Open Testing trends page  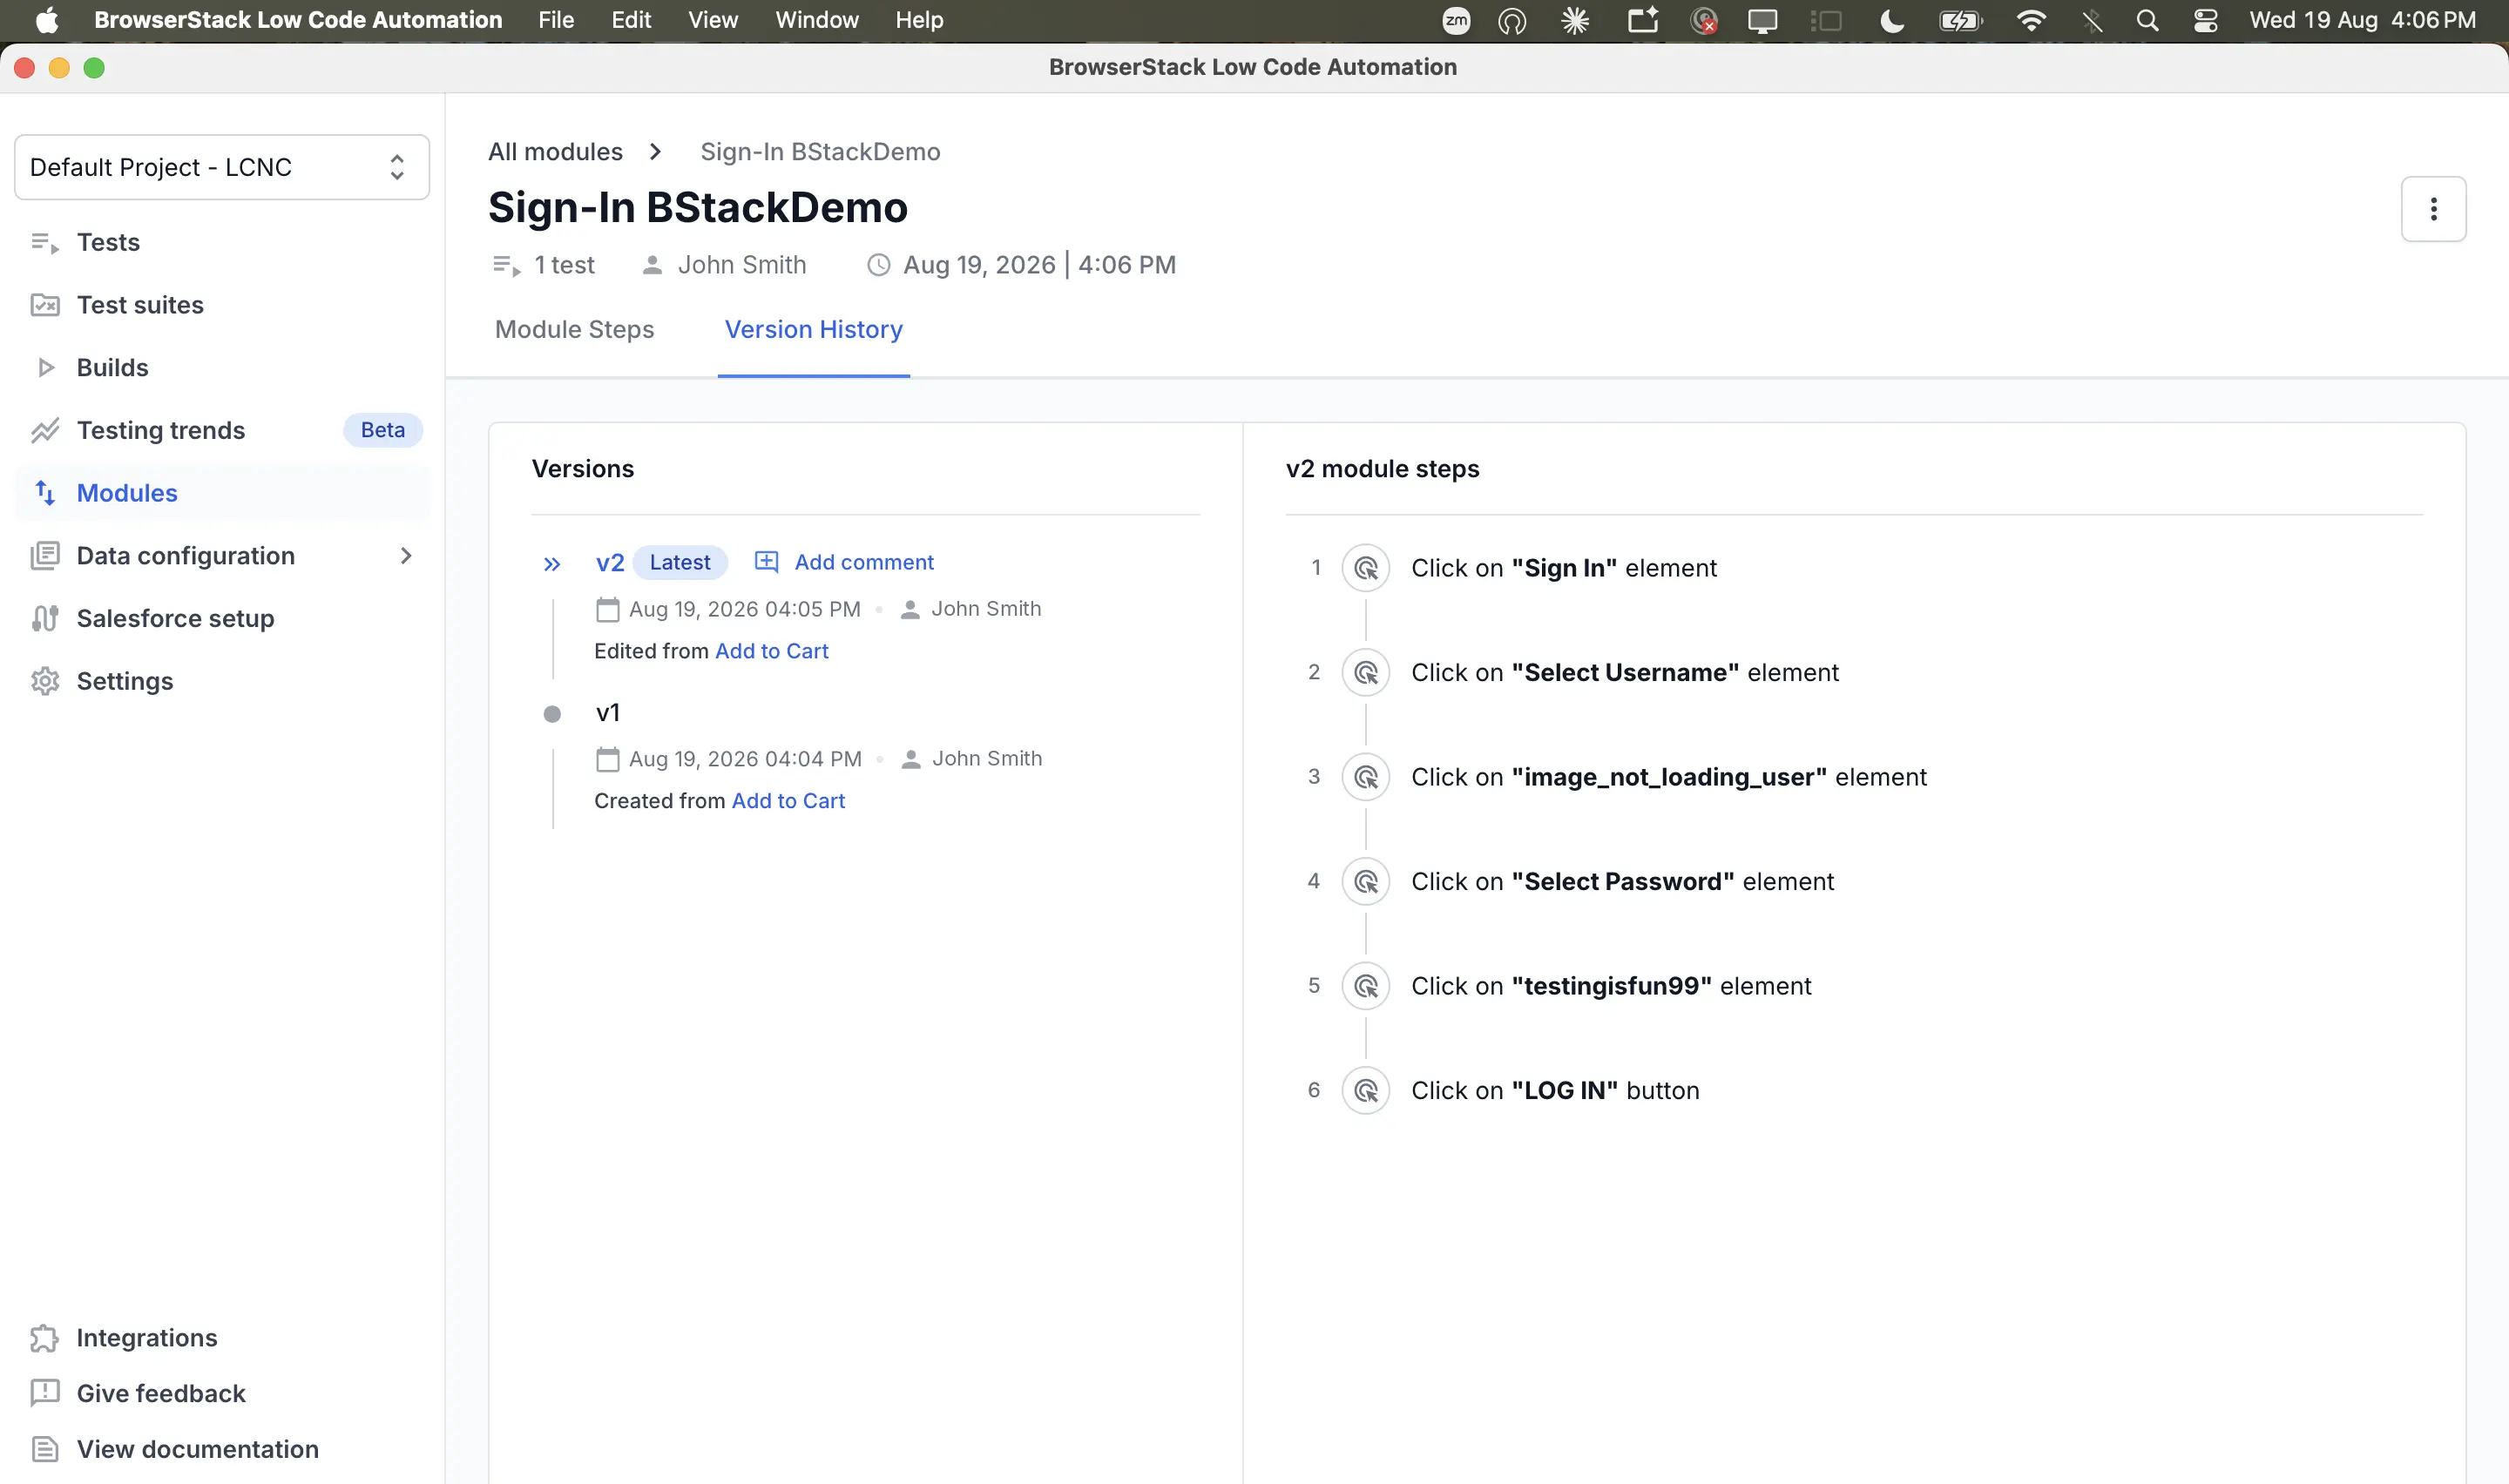click(161, 430)
